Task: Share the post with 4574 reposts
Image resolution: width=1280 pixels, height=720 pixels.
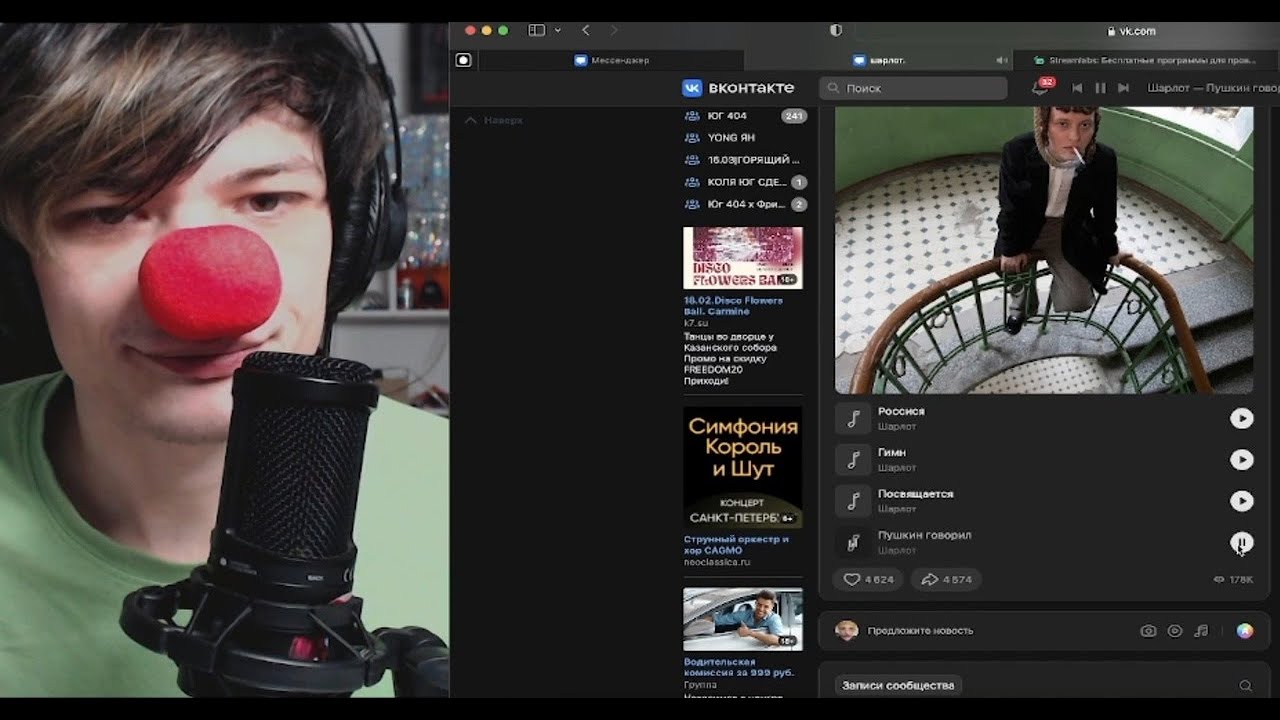Action: [x=946, y=579]
